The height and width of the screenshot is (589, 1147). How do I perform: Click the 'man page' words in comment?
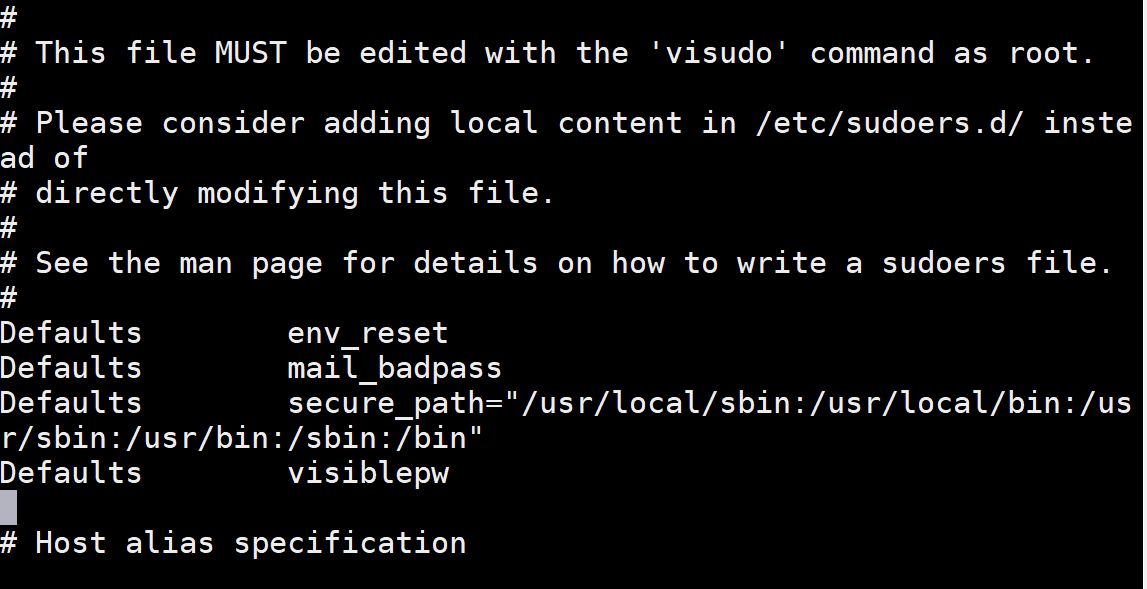tap(251, 263)
